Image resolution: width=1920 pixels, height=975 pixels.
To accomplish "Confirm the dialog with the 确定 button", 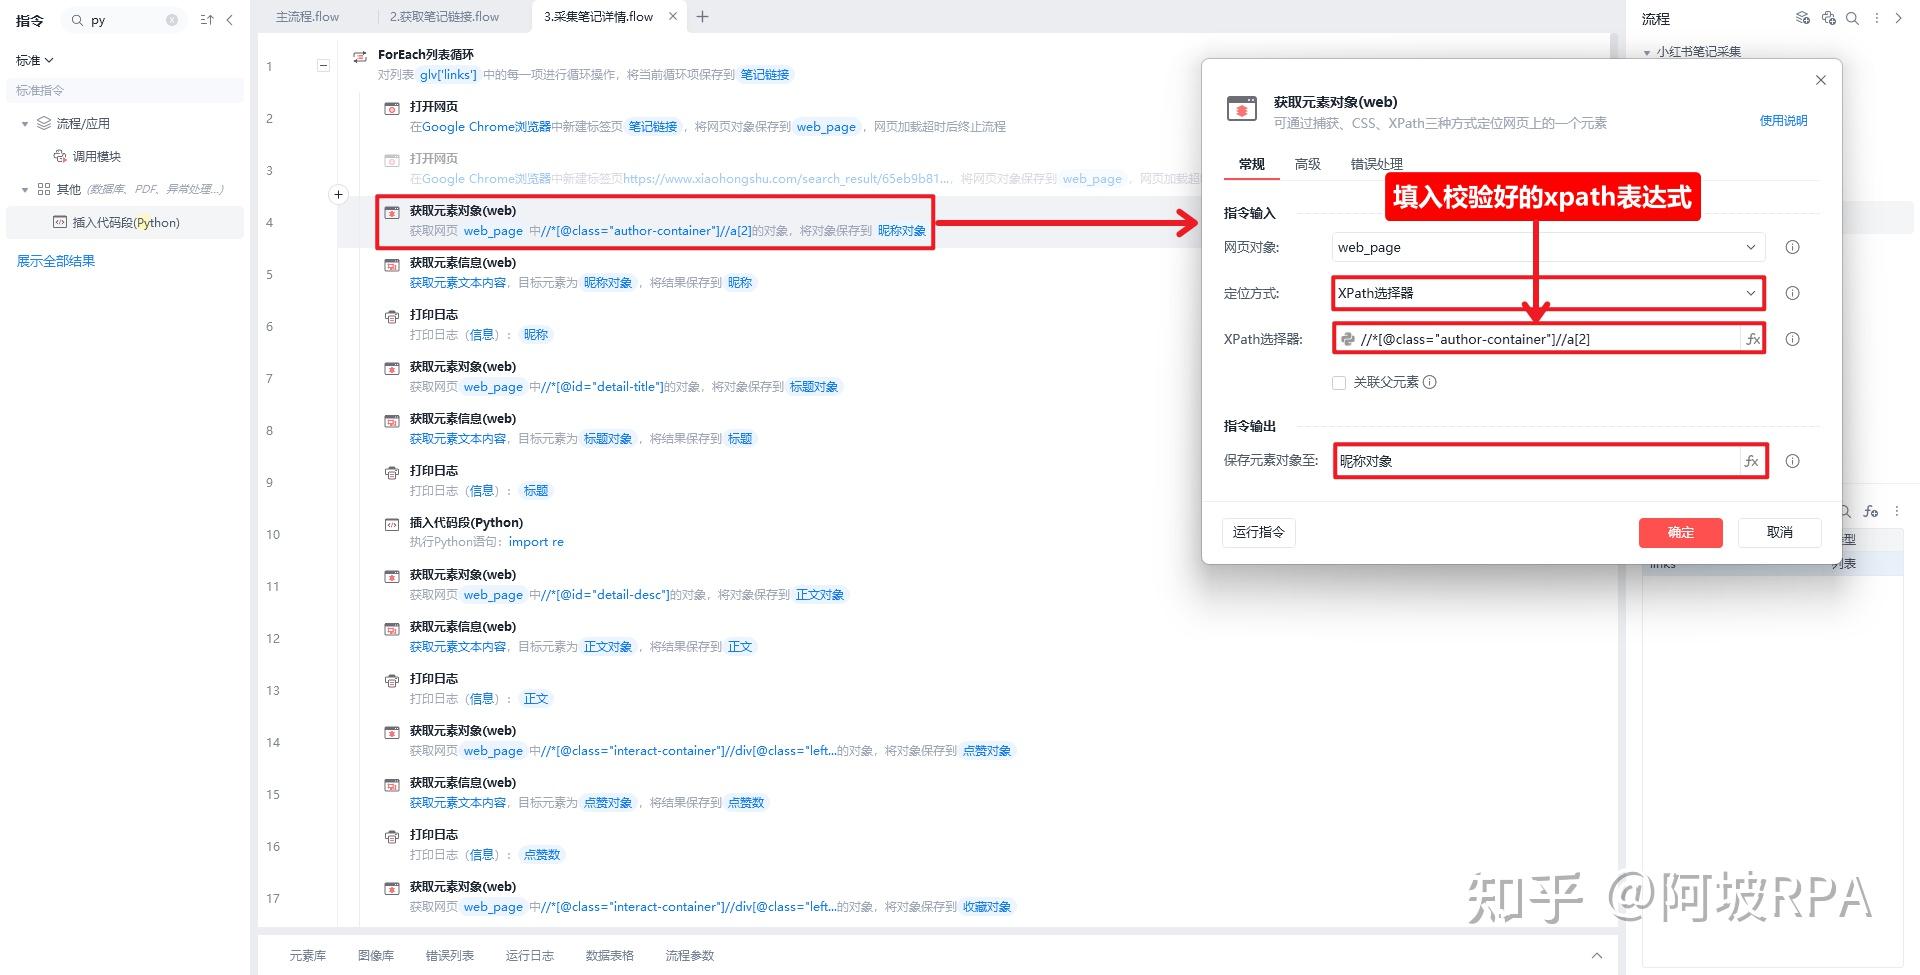I will click(1680, 532).
